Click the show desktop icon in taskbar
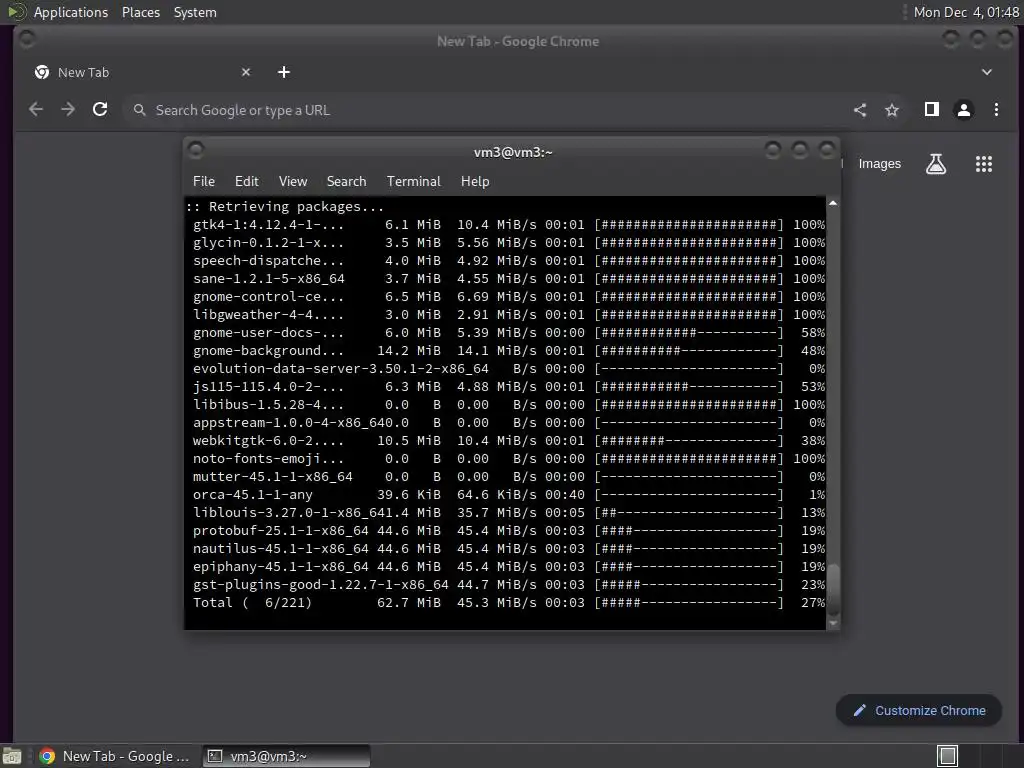This screenshot has width=1024, height=768. [12, 756]
